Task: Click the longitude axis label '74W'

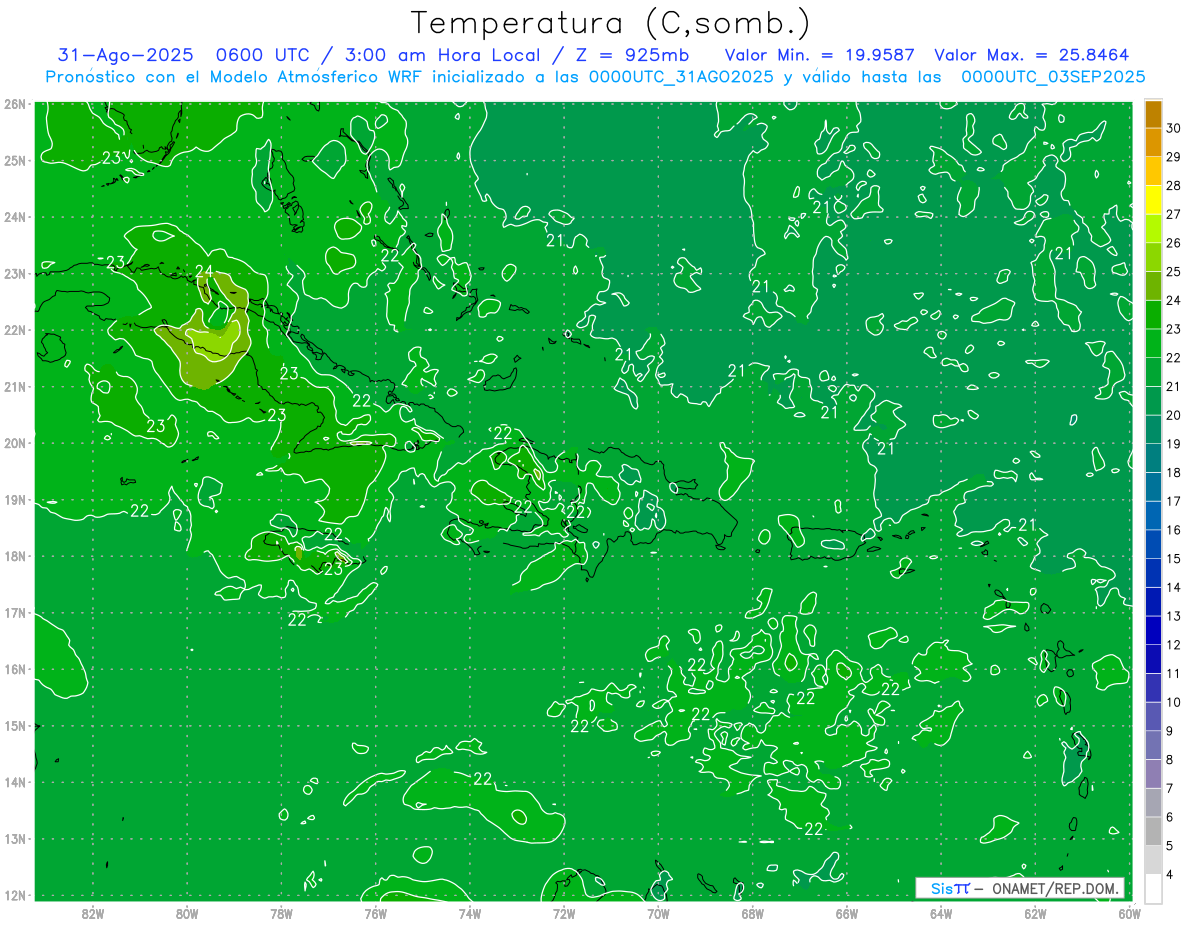Action: click(x=470, y=913)
